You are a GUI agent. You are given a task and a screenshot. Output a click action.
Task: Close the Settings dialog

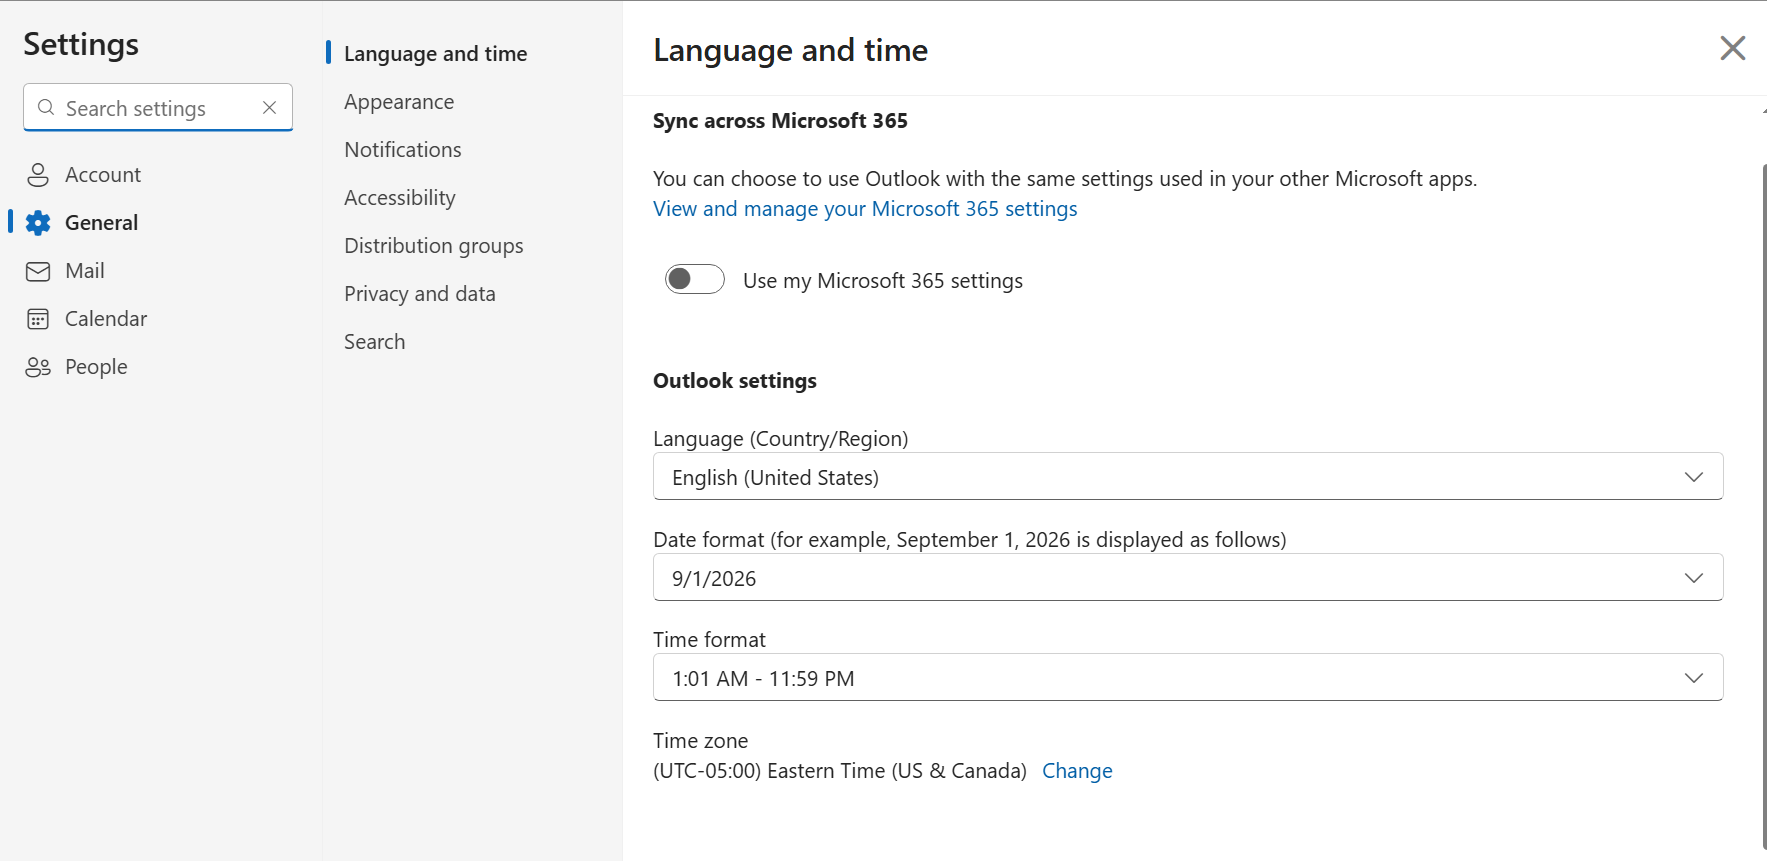pos(1732,48)
